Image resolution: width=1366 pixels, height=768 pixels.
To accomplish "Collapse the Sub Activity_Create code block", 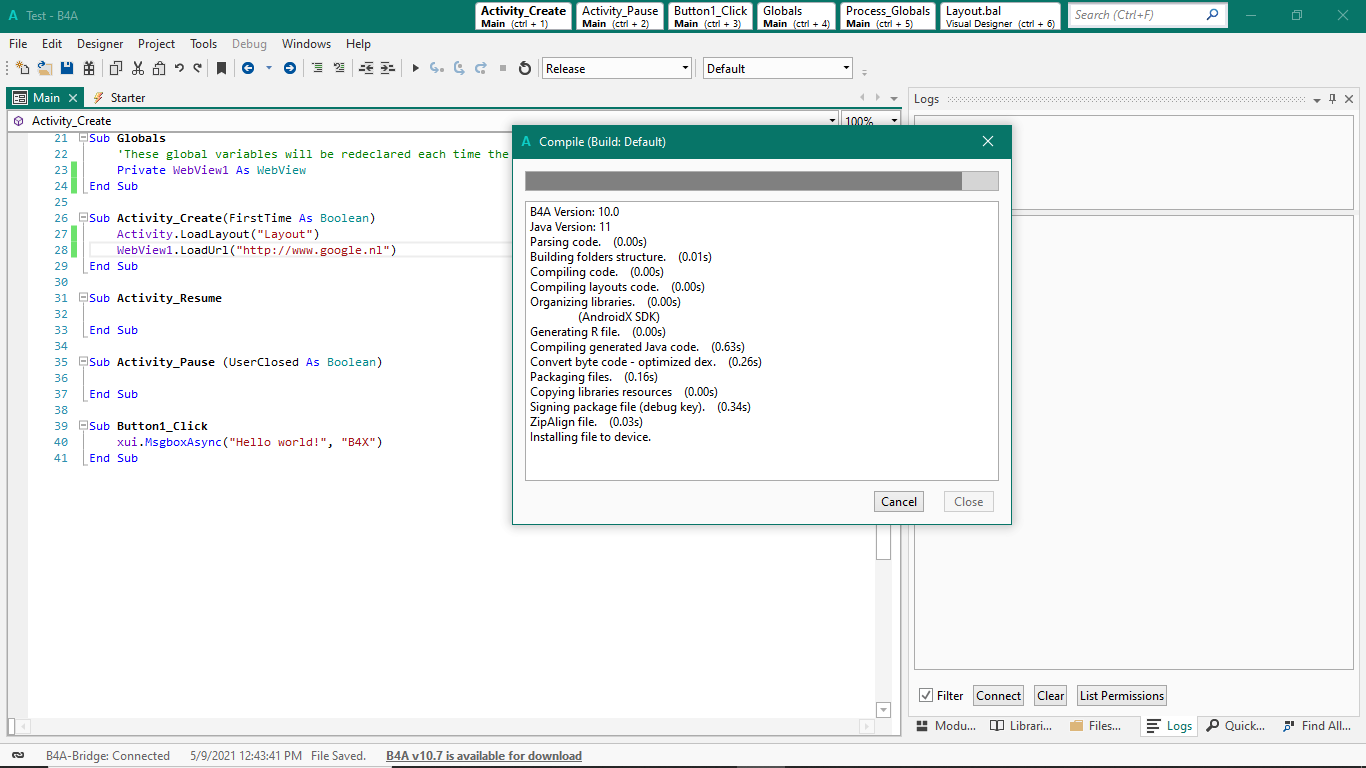I will (x=82, y=218).
